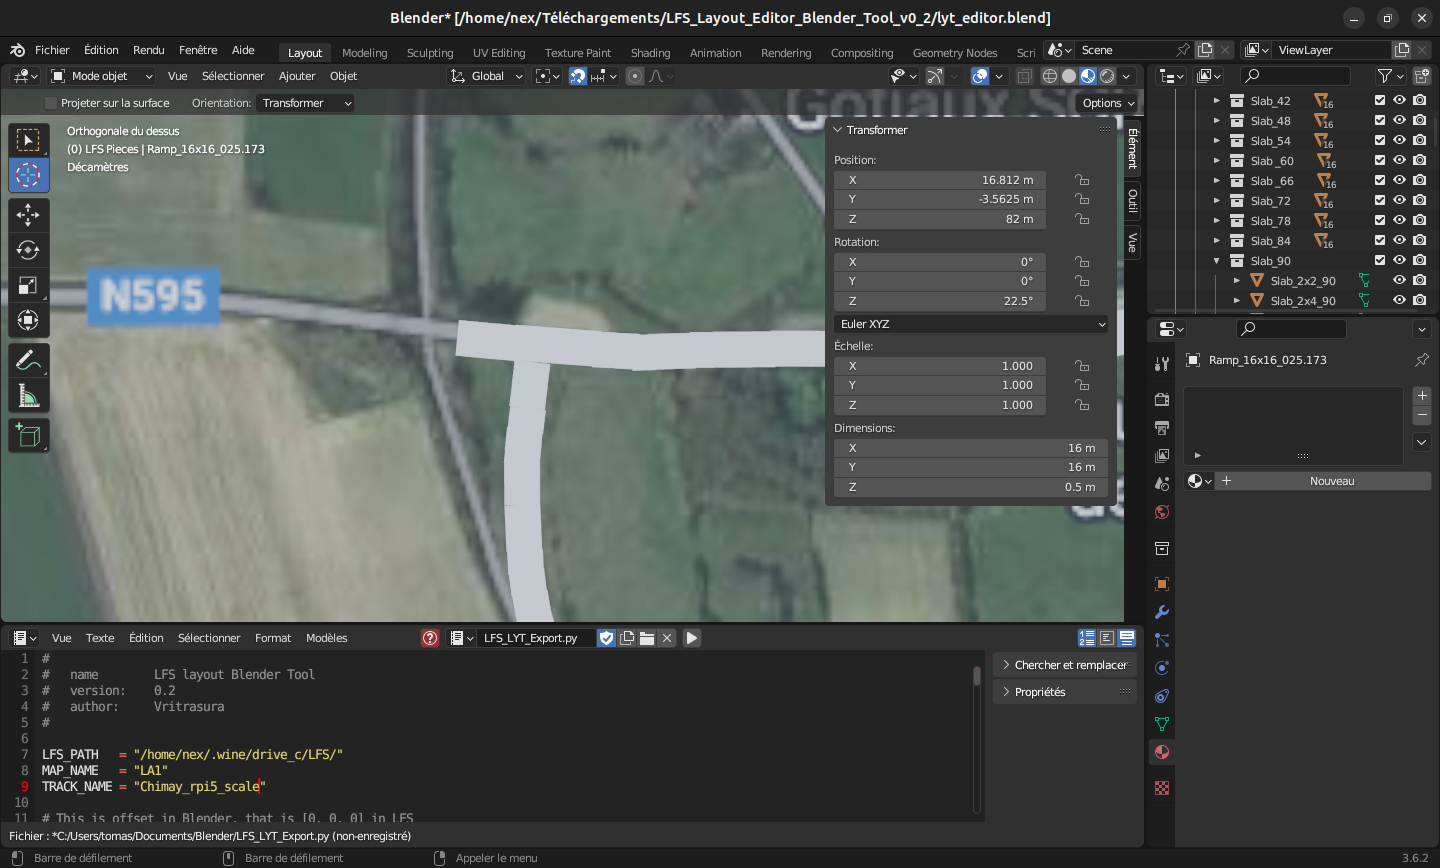Screen dimensions: 1440x868
Task: Activate the Add Cube tool
Action: 28,436
